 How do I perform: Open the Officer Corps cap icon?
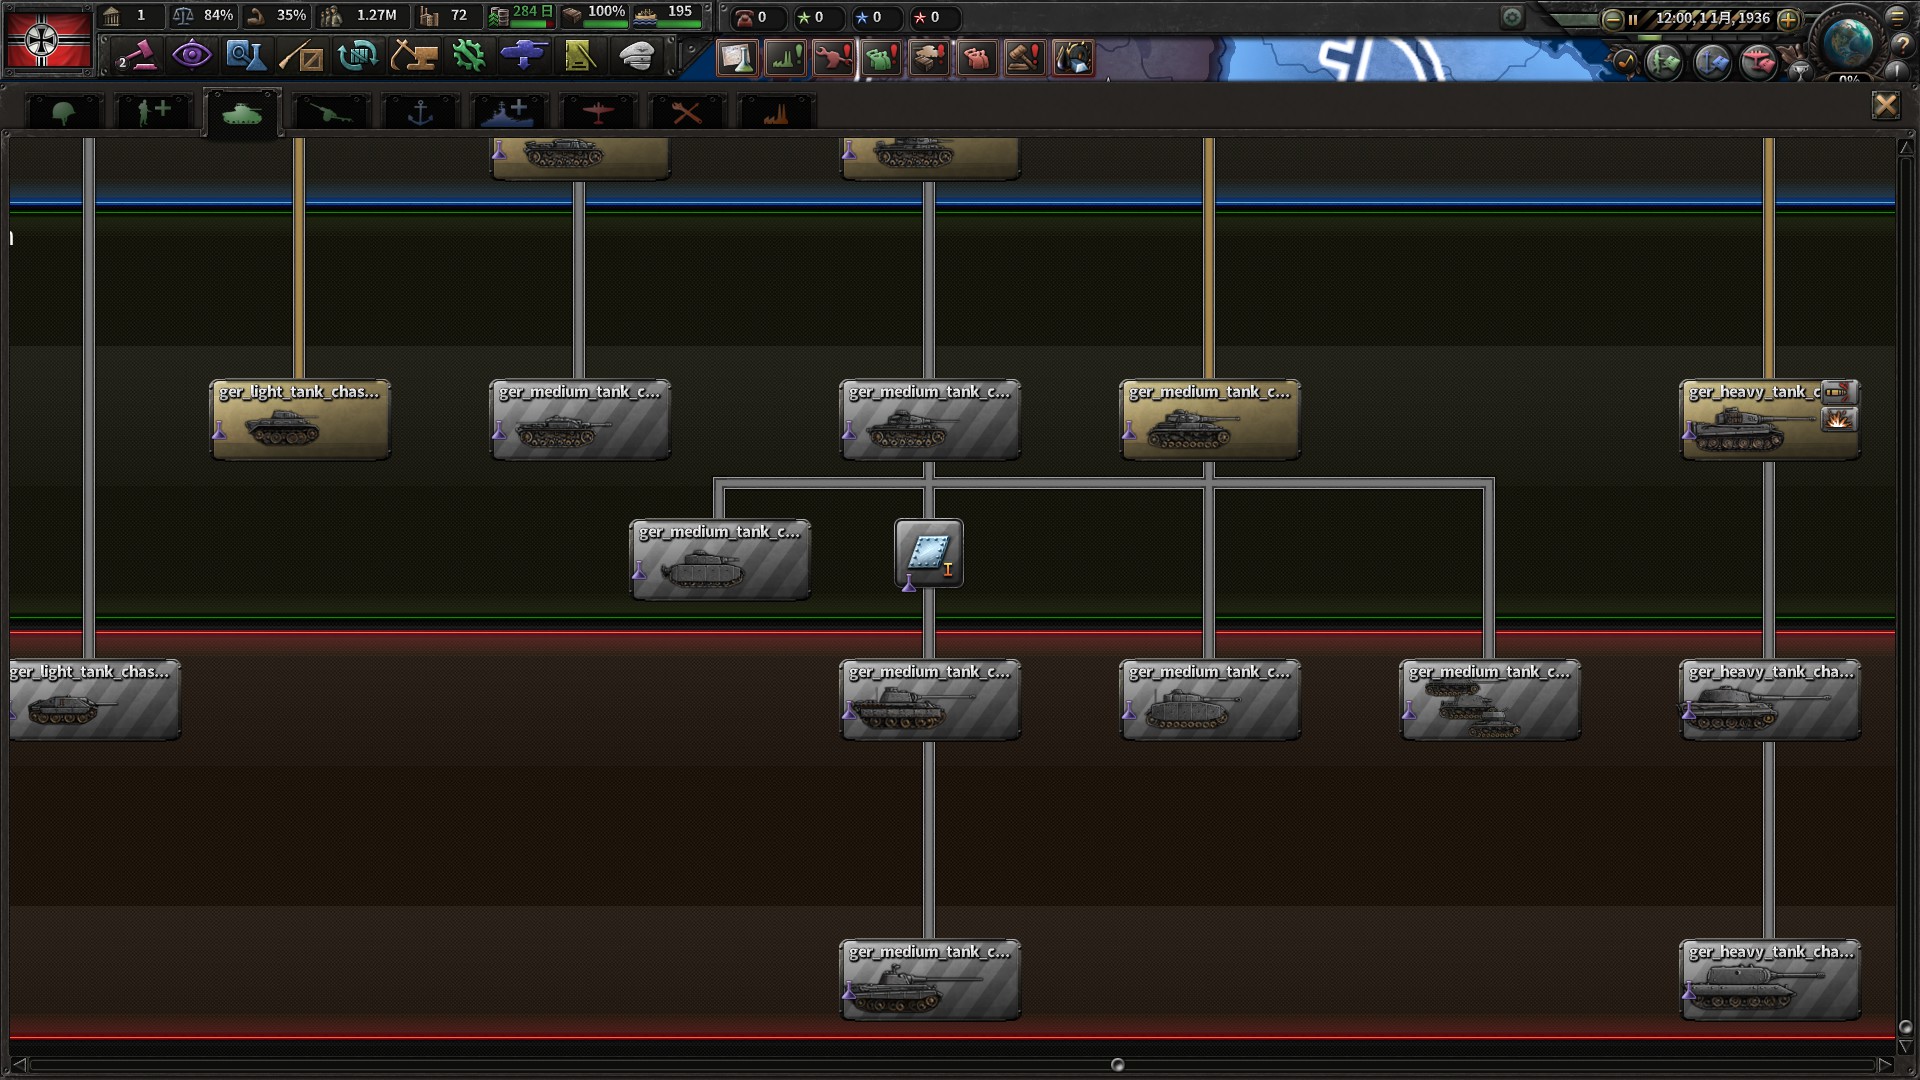[x=636, y=56]
